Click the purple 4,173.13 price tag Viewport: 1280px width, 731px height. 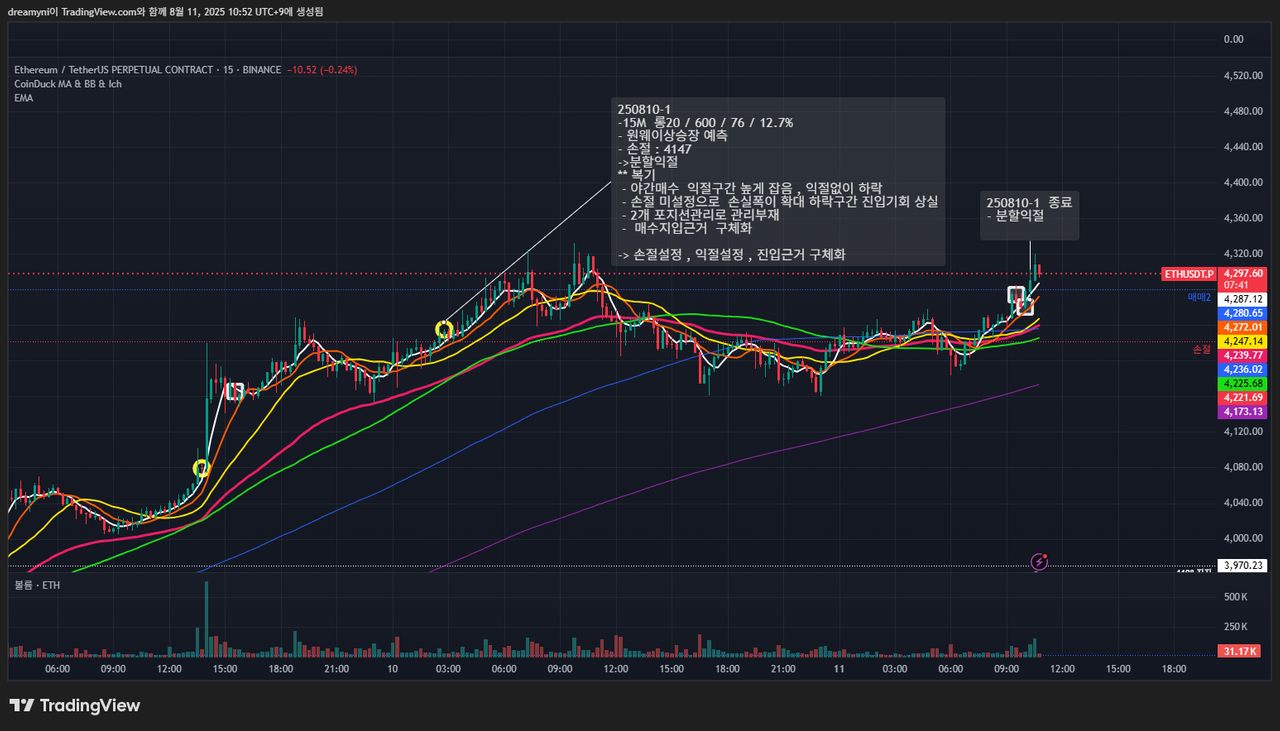click(1244, 412)
